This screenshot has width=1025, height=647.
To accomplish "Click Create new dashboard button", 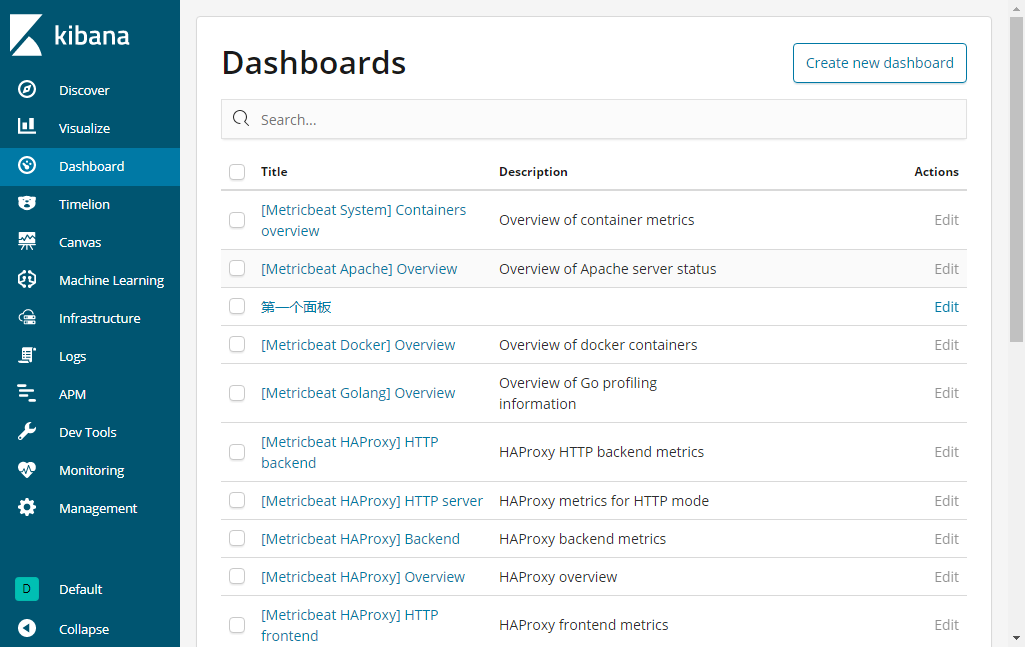I will click(x=879, y=63).
